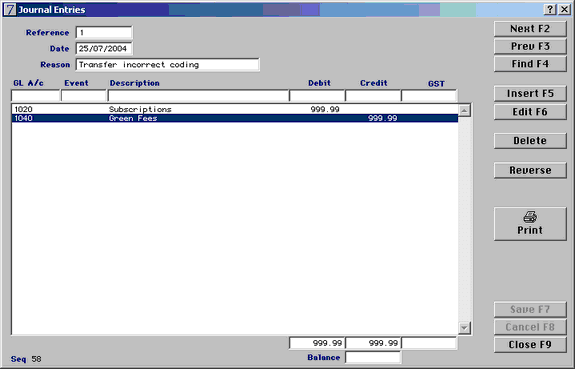Click the disabled Cancel F8 button

click(530, 327)
